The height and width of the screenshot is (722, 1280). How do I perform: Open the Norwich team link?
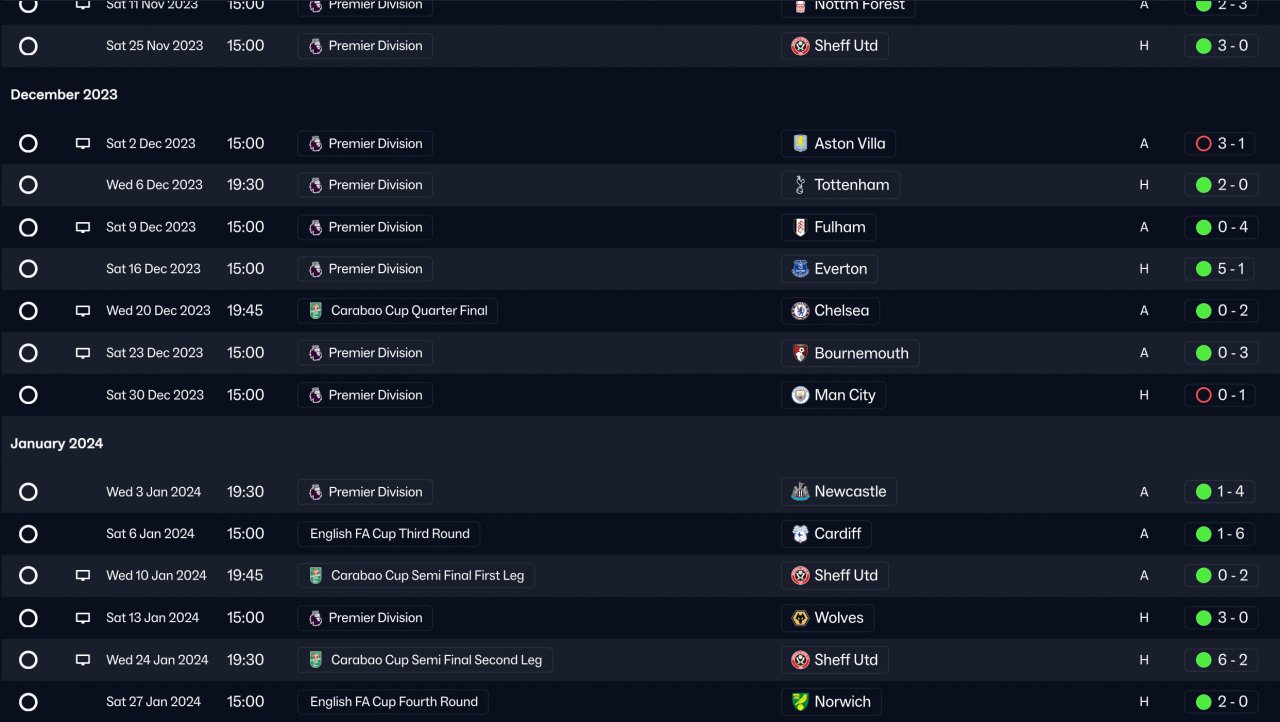842,702
